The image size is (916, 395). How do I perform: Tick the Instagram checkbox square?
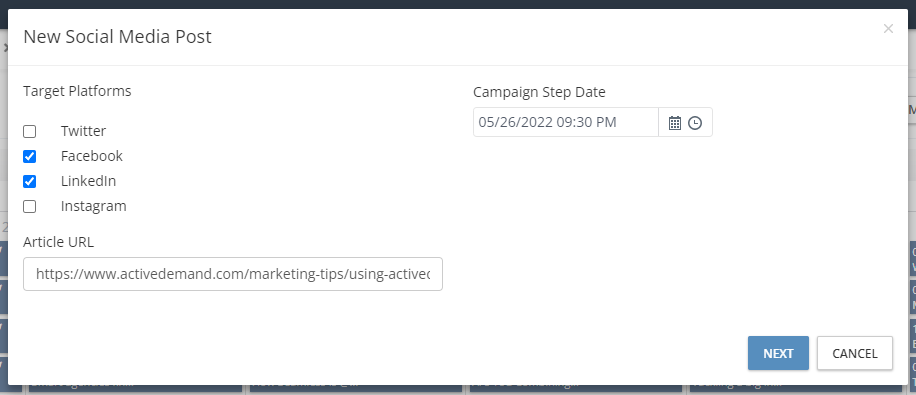(30, 207)
